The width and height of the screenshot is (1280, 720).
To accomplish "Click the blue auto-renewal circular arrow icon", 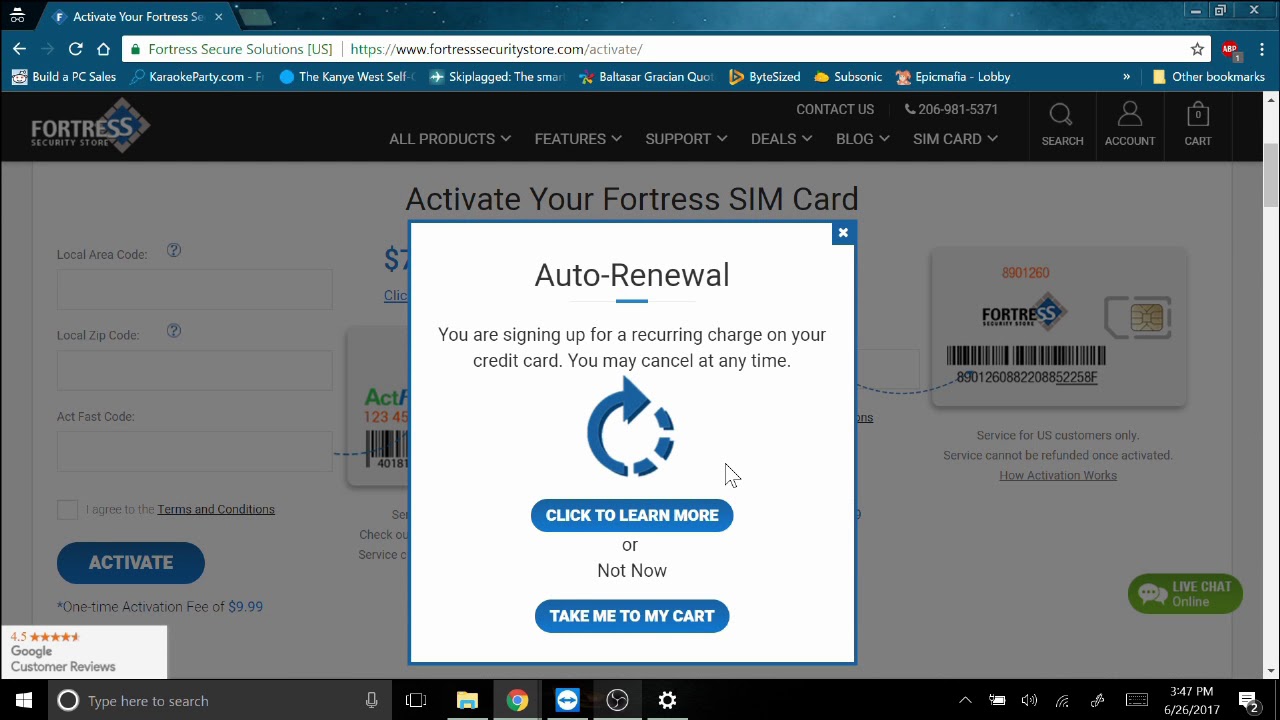I will pos(631,427).
